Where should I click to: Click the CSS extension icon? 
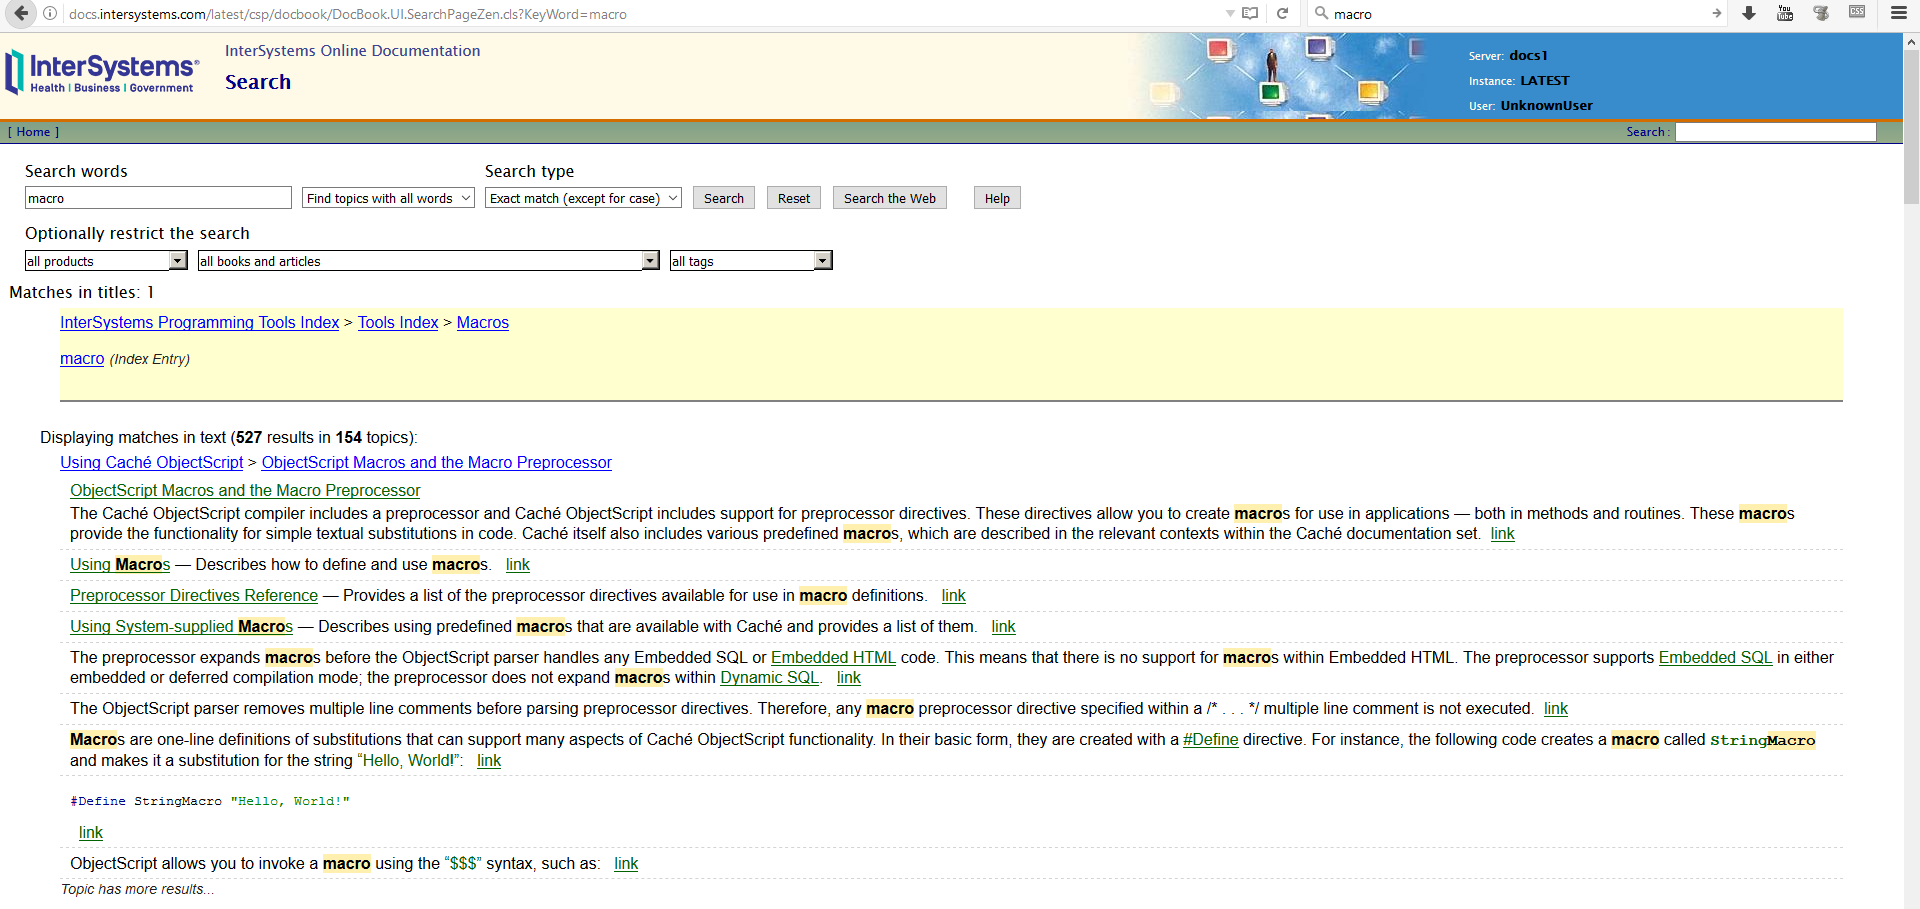tap(1857, 12)
